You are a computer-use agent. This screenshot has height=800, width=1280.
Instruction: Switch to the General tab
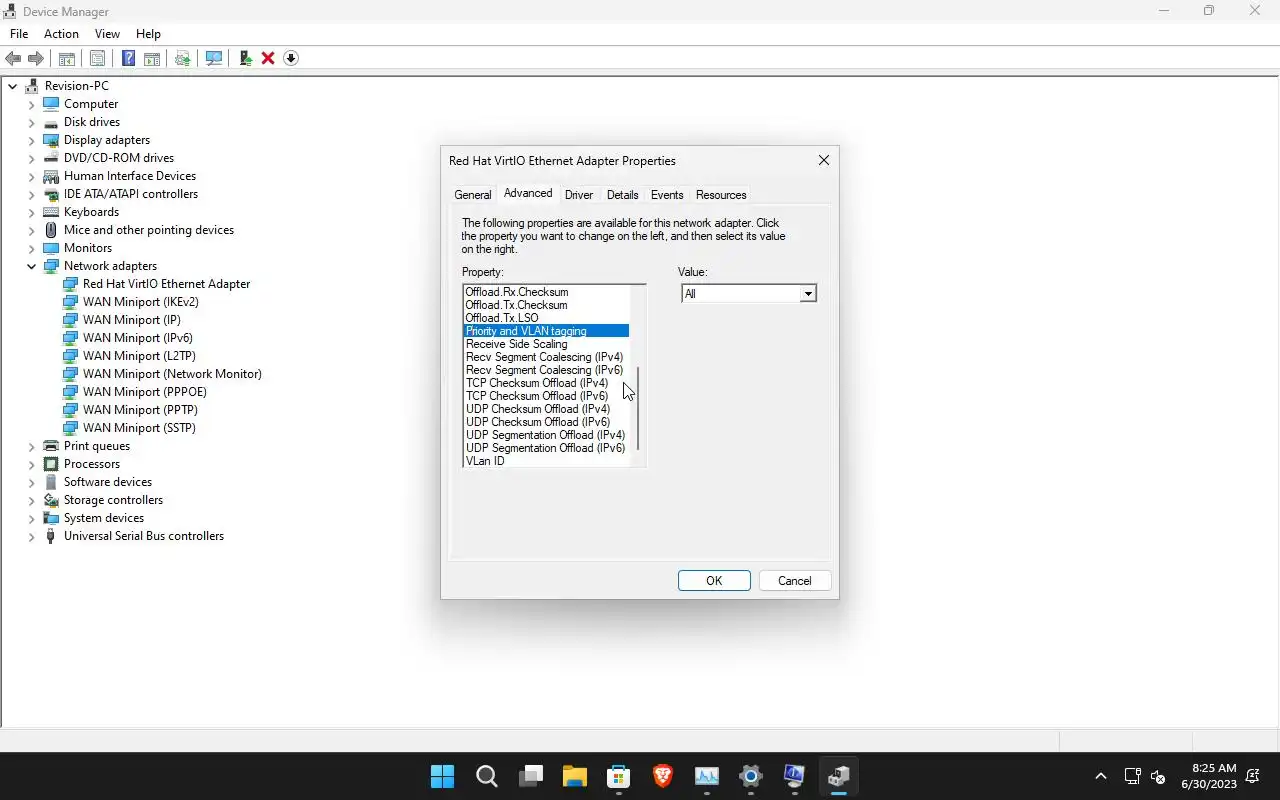[x=472, y=195]
